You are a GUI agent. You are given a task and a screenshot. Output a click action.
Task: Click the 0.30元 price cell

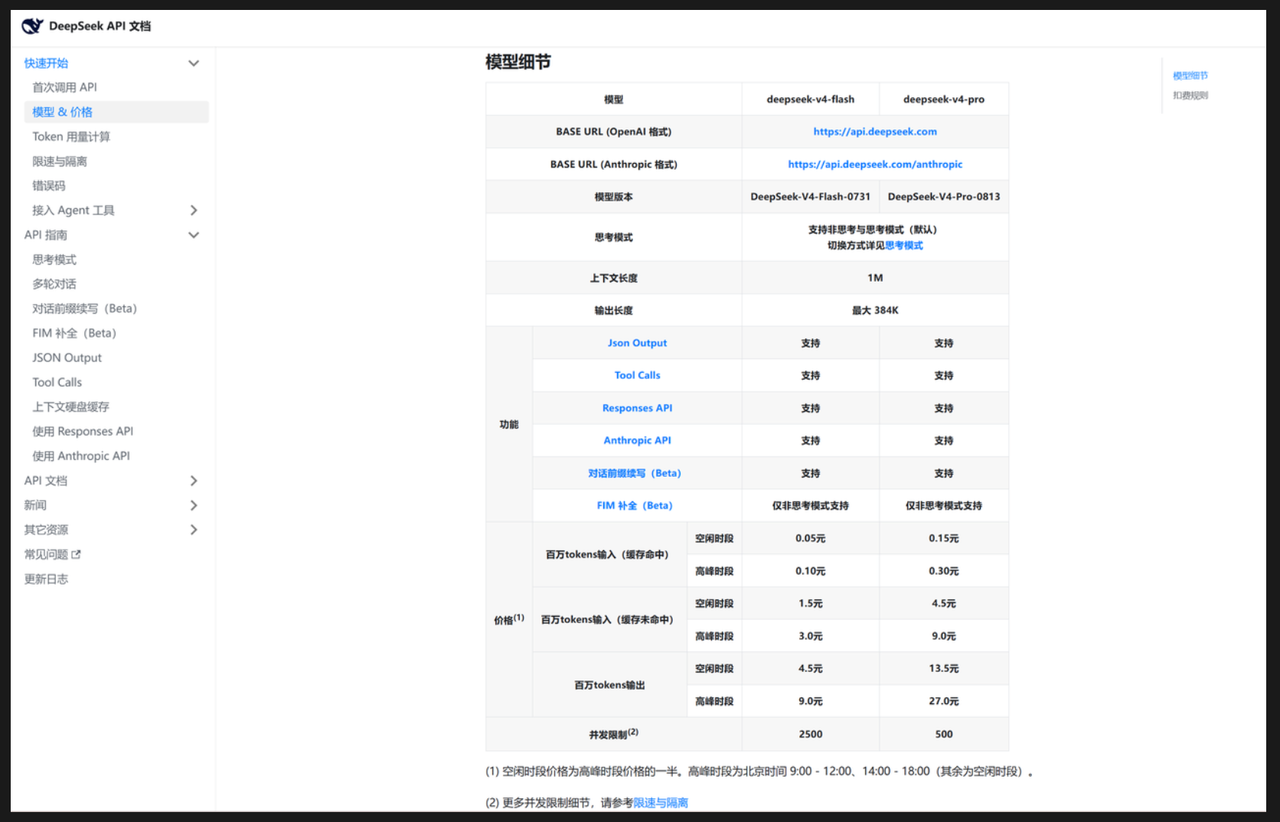coord(944,571)
